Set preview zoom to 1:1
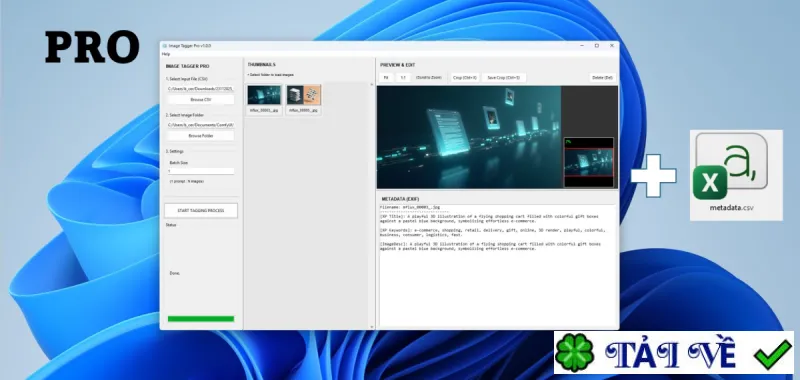The image size is (800, 380). tap(403, 78)
